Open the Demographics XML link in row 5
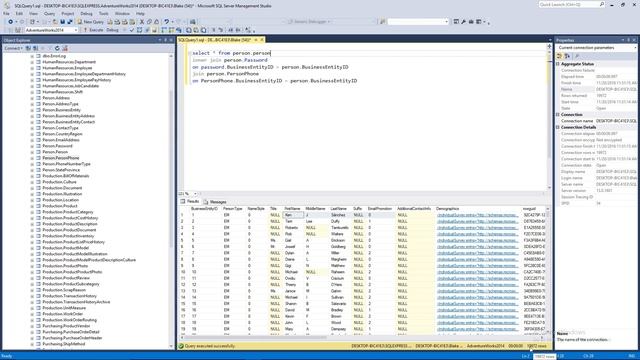Viewport: 640px width, 360px height. (478, 240)
